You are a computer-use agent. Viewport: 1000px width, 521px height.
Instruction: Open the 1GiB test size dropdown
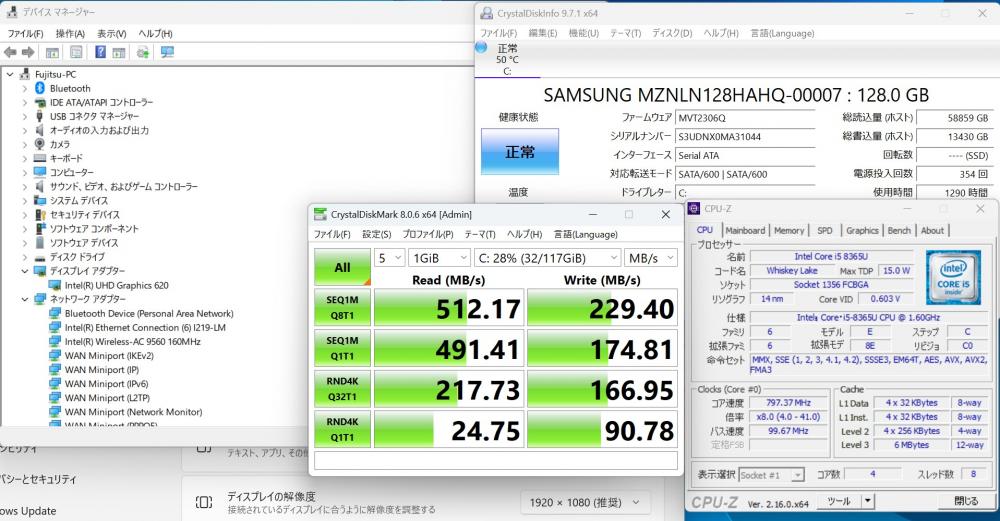(440, 258)
